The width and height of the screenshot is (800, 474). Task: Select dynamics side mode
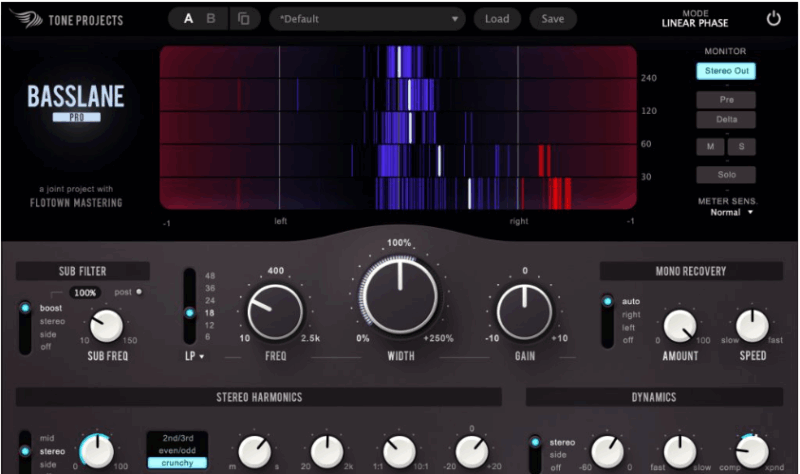point(558,455)
